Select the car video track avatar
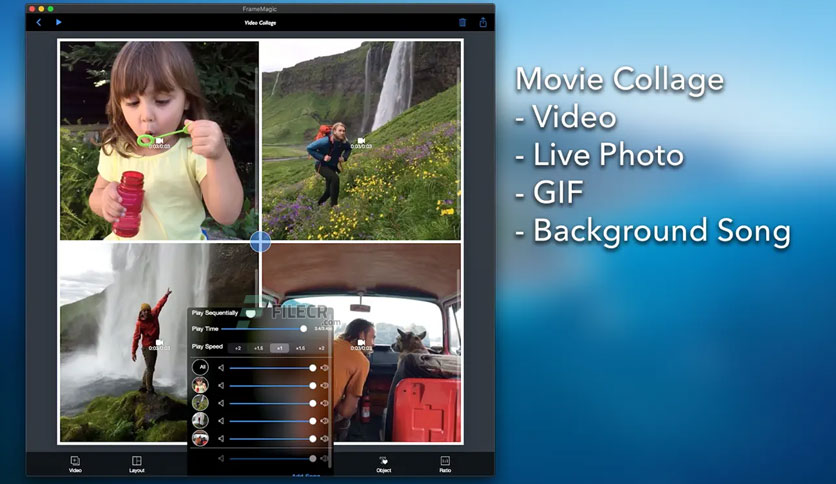Image resolution: width=836 pixels, height=484 pixels. pyautogui.click(x=200, y=438)
